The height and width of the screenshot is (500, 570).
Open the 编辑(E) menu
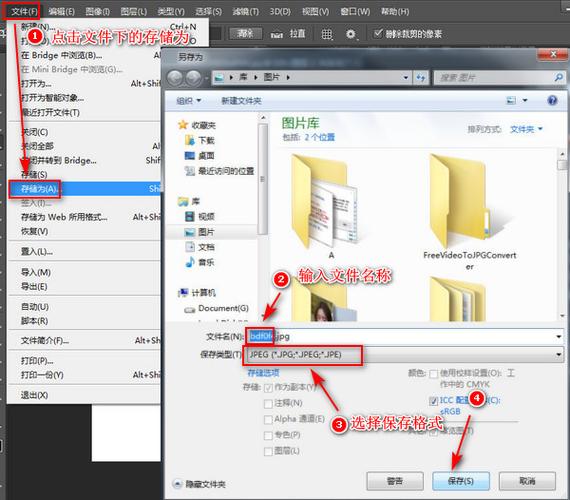pyautogui.click(x=61, y=12)
